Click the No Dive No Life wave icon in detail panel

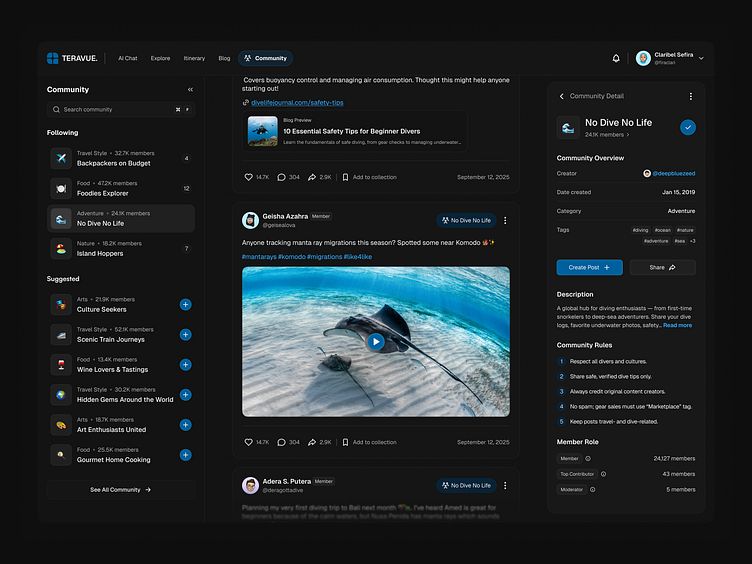[x=568, y=128]
